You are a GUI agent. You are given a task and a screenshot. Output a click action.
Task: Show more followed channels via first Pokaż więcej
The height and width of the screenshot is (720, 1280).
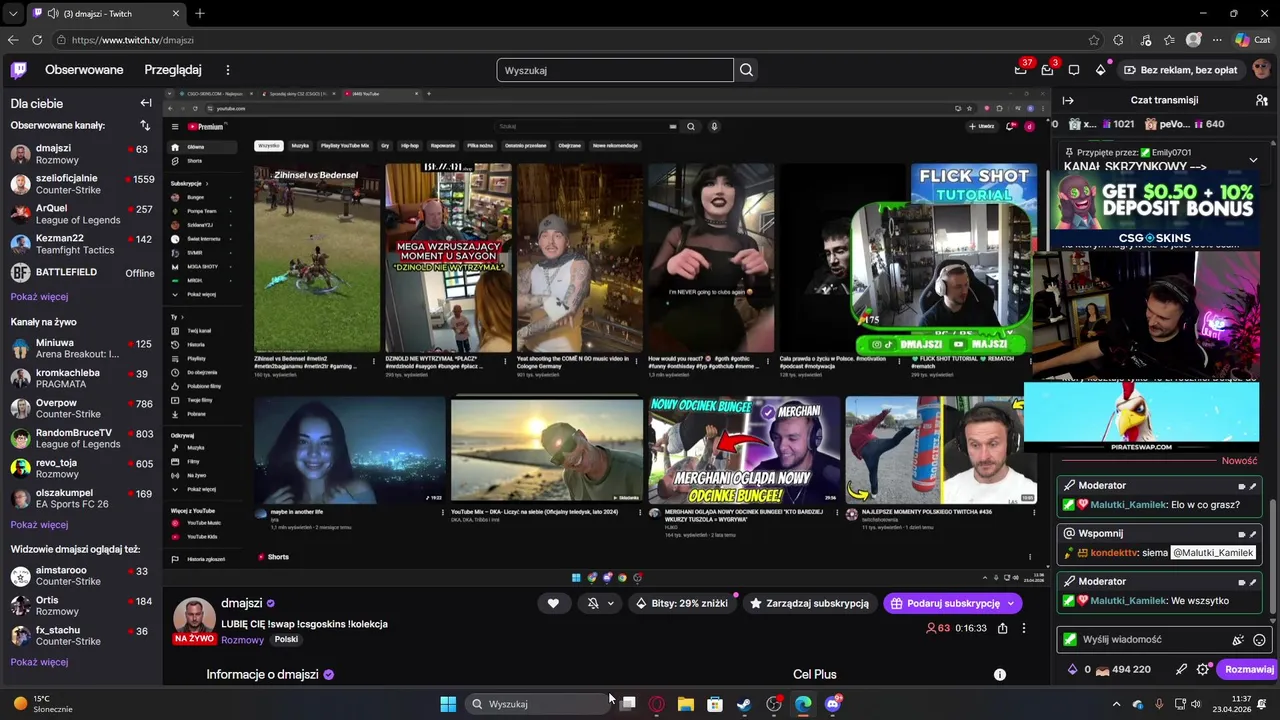point(39,297)
